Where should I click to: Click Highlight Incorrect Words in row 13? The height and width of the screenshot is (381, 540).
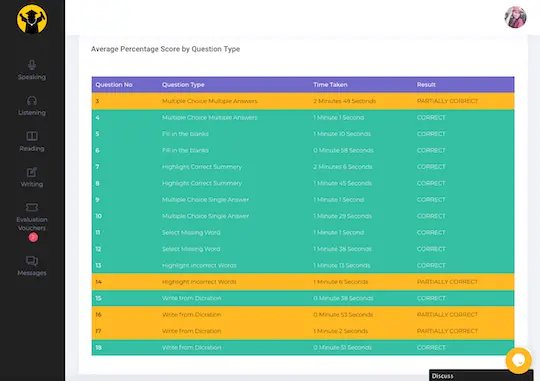coord(199,265)
